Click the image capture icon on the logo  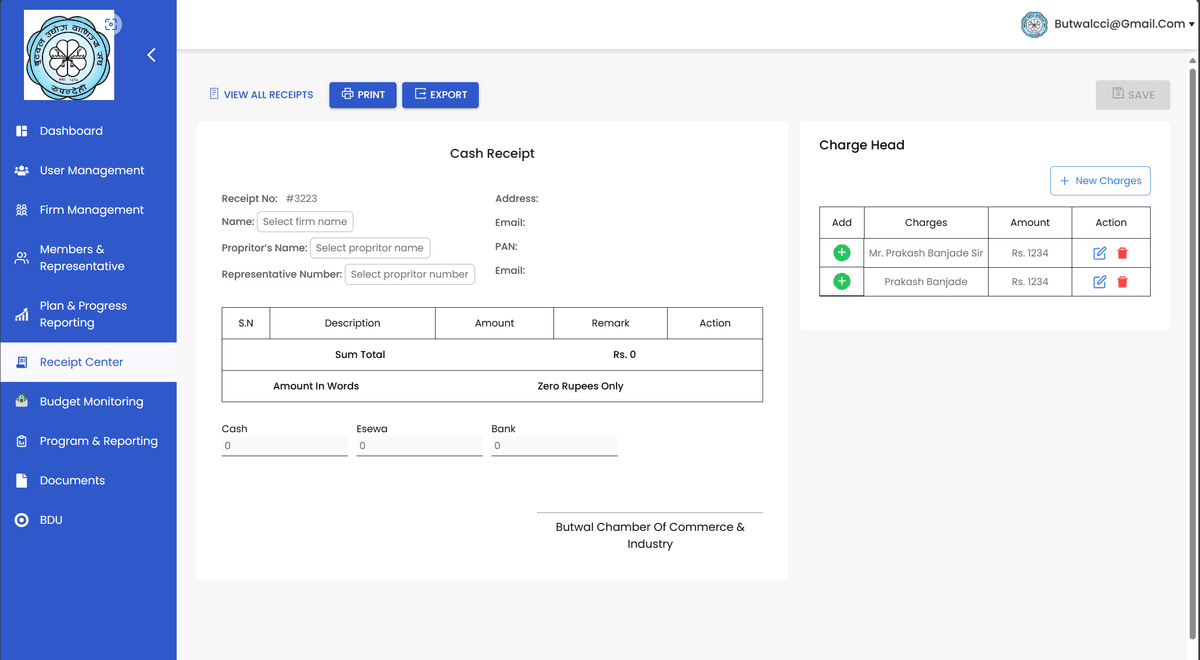(x=112, y=24)
